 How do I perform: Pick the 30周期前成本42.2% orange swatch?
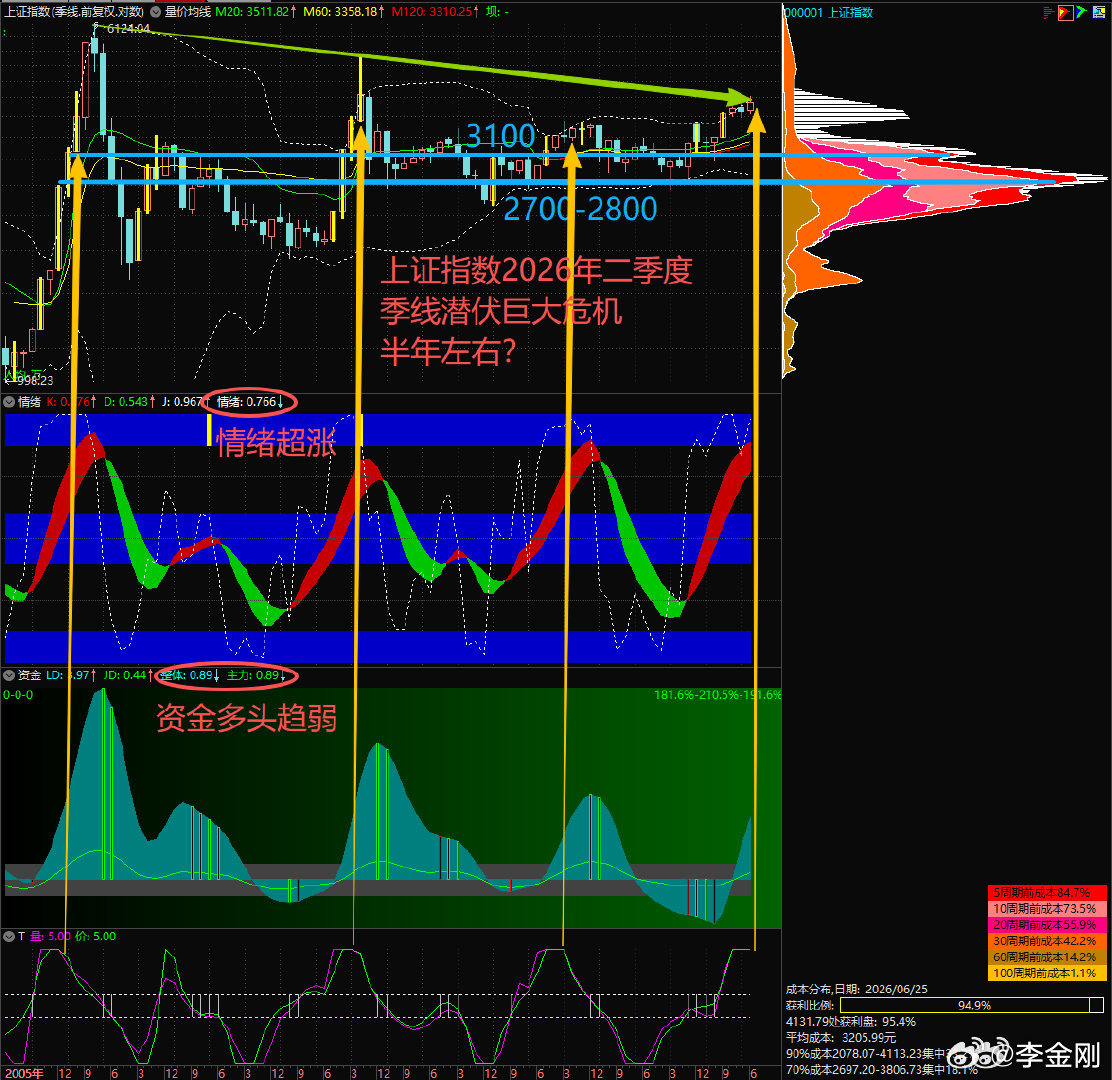(1047, 941)
